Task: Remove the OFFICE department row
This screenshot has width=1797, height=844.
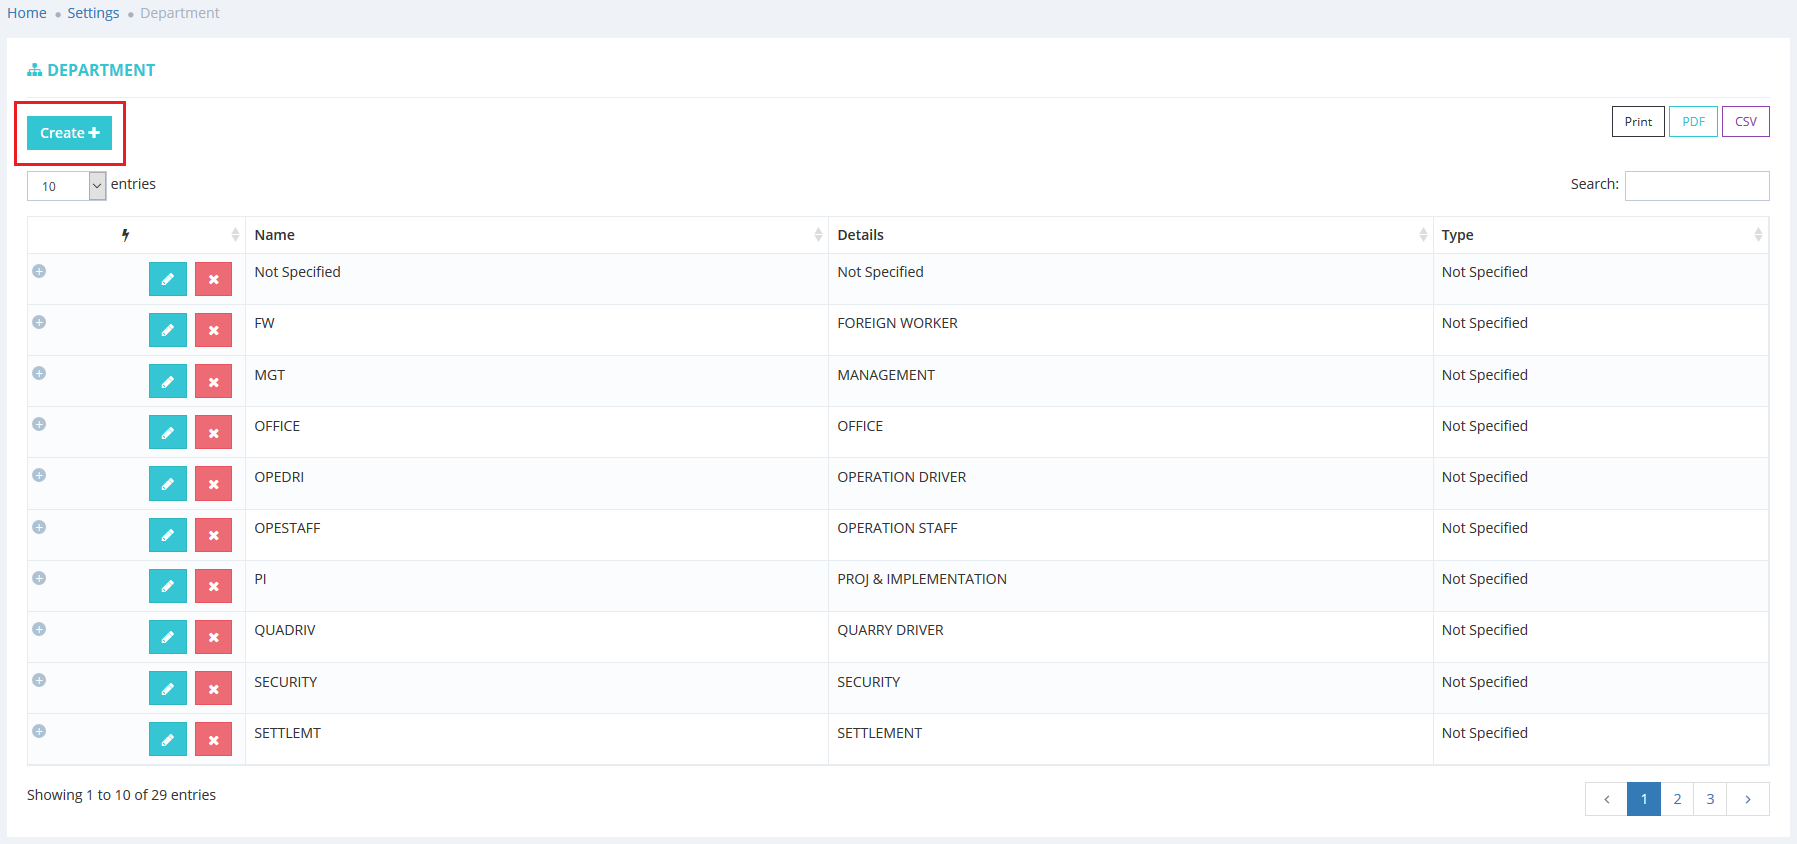Action: (213, 432)
